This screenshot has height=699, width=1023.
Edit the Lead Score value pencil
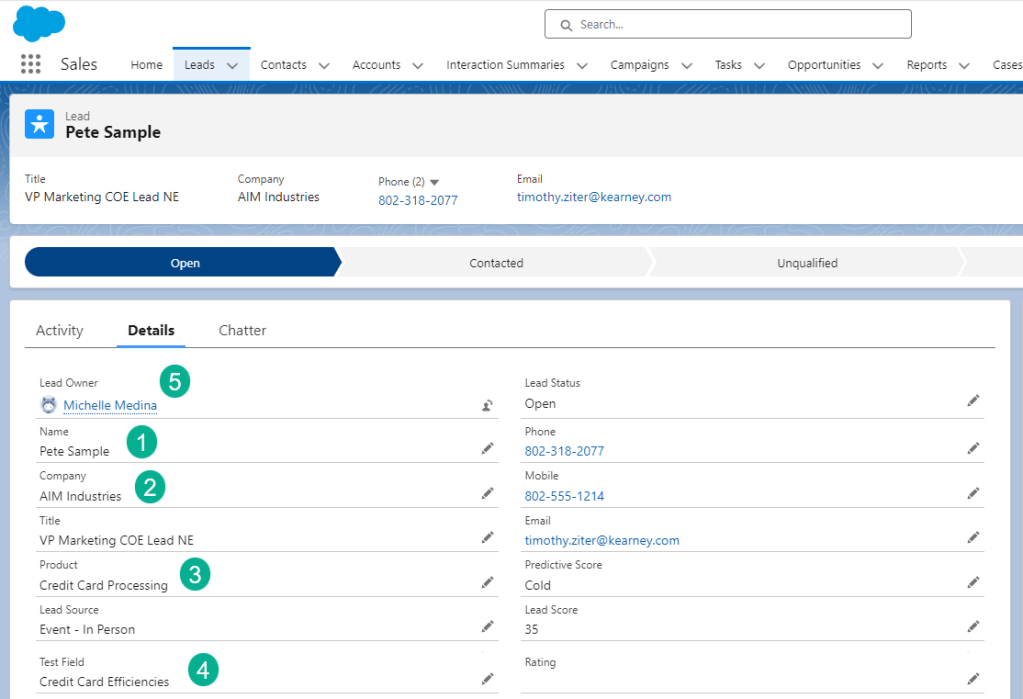(973, 627)
